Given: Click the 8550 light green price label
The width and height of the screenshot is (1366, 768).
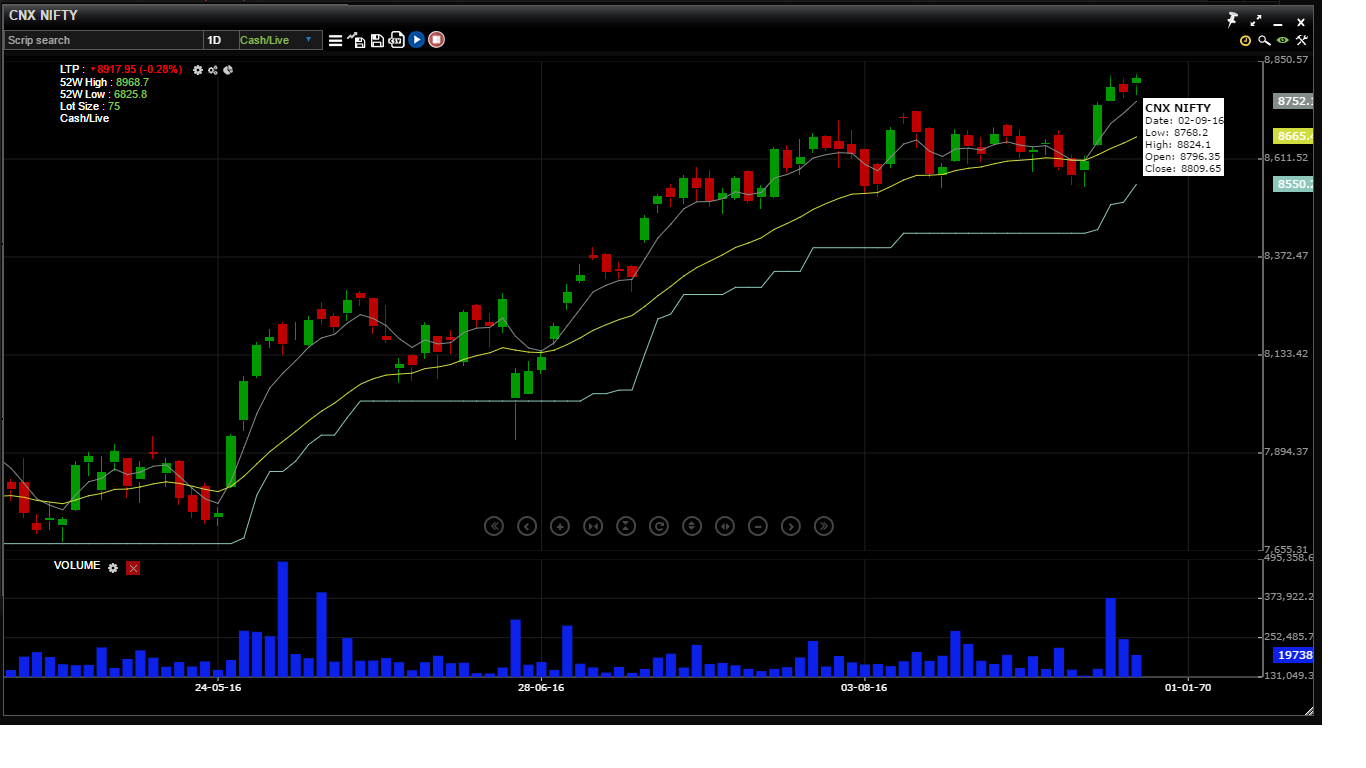Looking at the screenshot, I should point(1293,184).
